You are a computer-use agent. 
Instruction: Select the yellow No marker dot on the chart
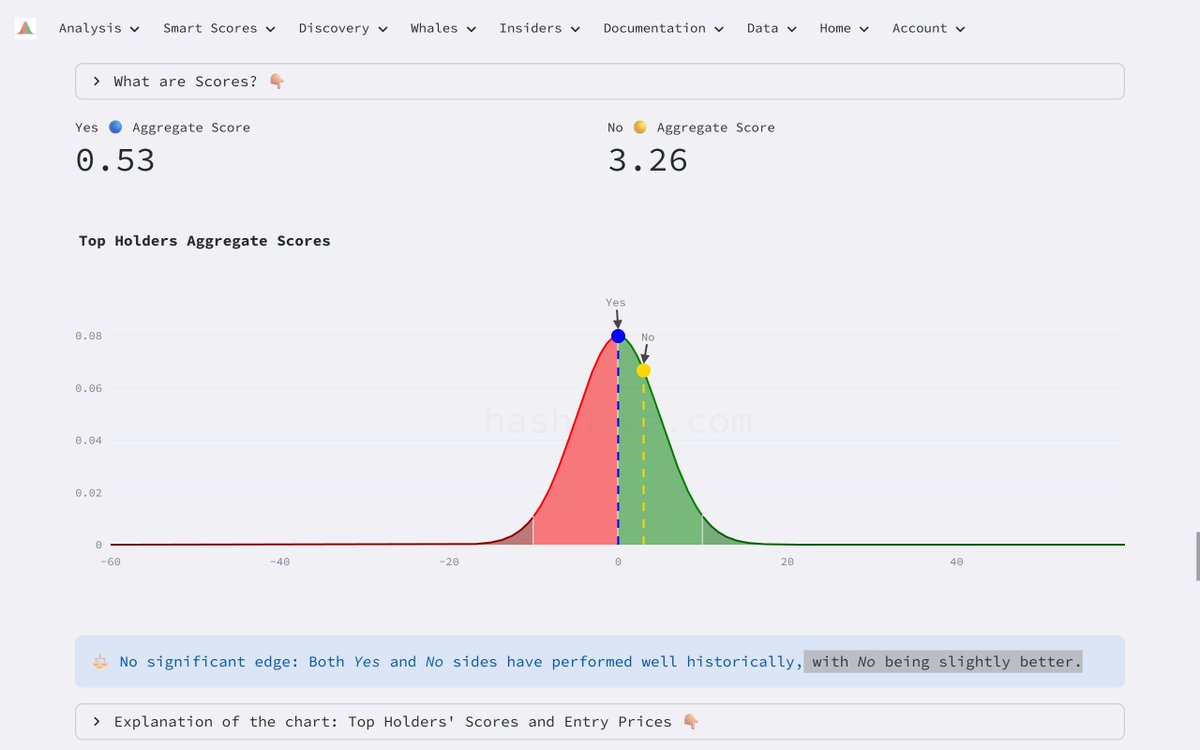[x=644, y=369]
